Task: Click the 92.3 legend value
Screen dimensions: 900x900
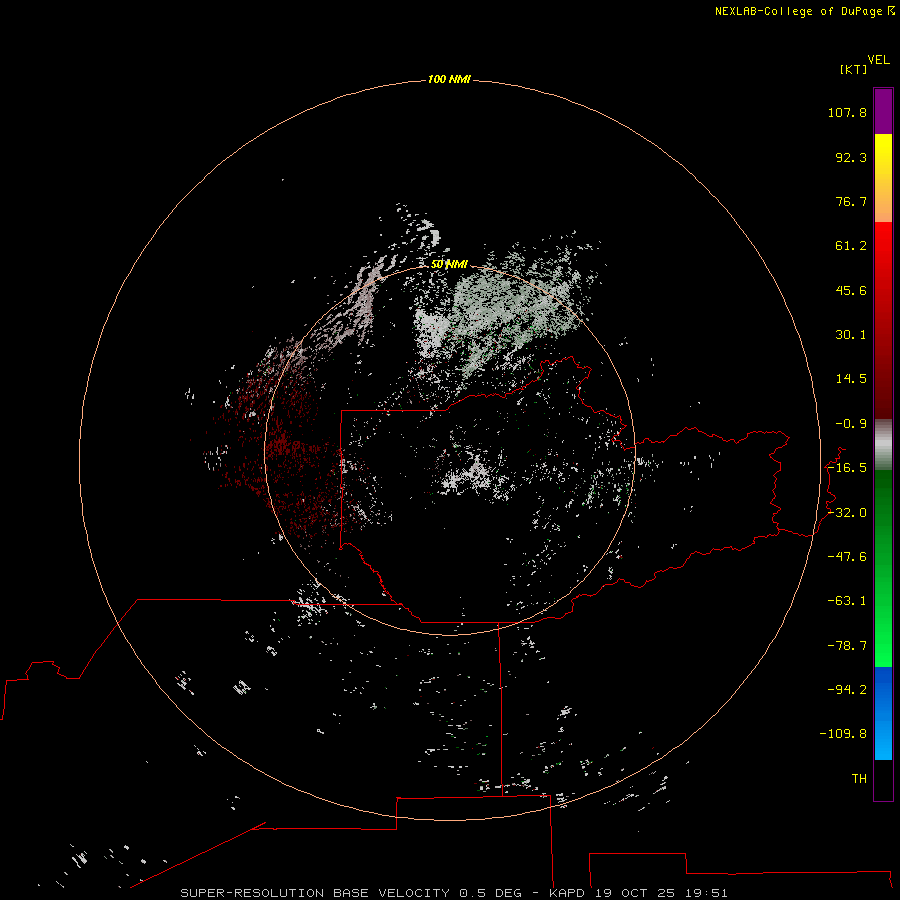Action: [851, 157]
